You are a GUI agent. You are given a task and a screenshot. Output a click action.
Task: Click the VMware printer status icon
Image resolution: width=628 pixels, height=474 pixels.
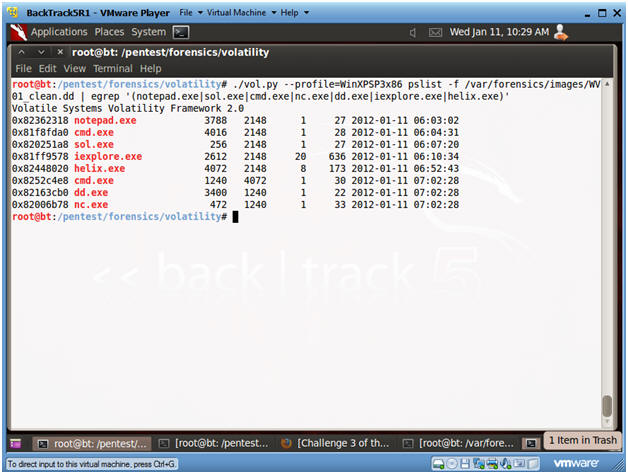[x=492, y=464]
